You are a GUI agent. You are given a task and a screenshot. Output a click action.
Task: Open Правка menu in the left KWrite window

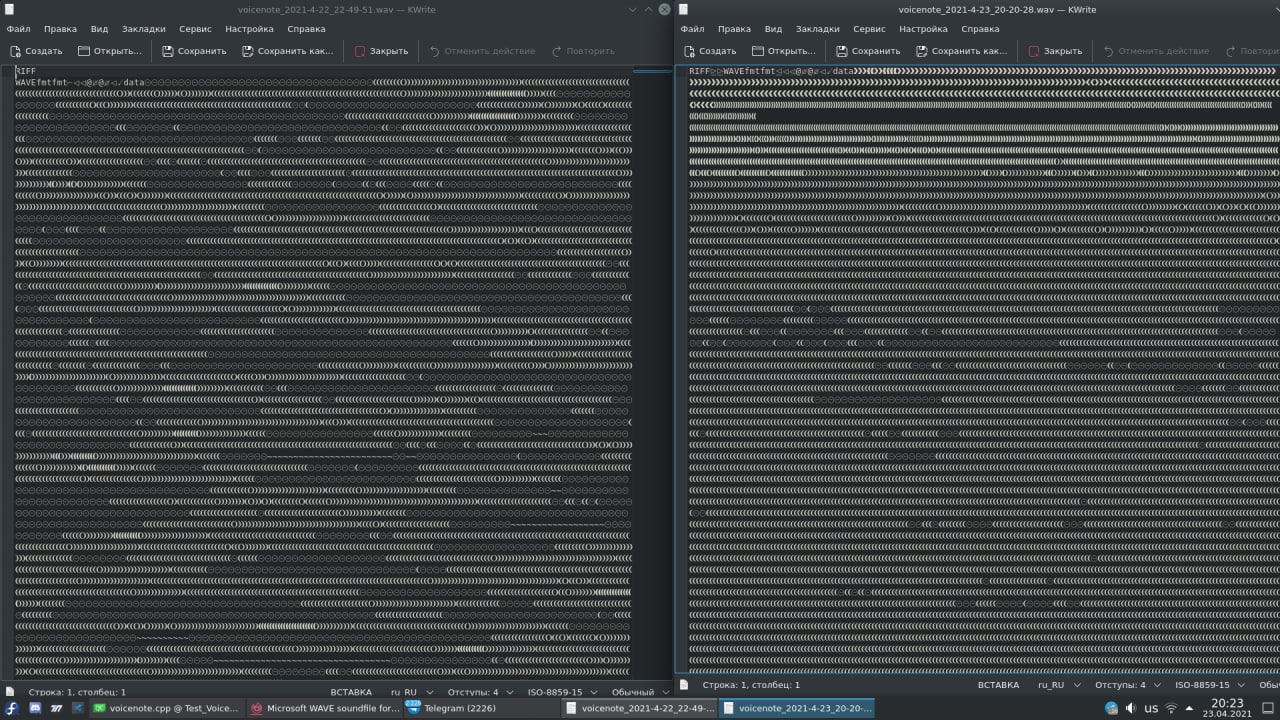click(60, 29)
